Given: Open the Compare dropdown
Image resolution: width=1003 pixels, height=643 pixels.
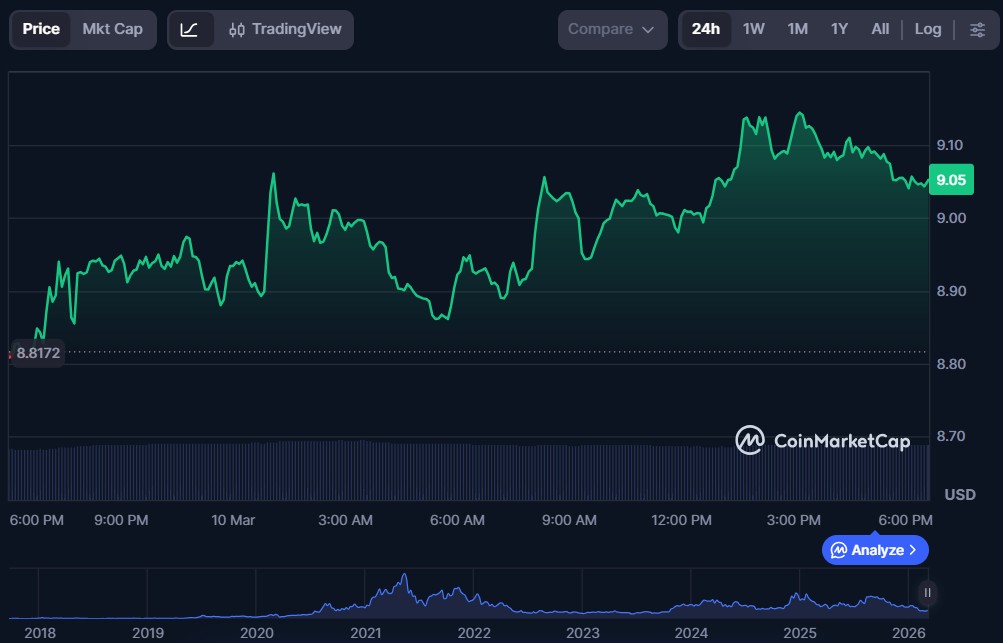Looking at the screenshot, I should [x=611, y=30].
